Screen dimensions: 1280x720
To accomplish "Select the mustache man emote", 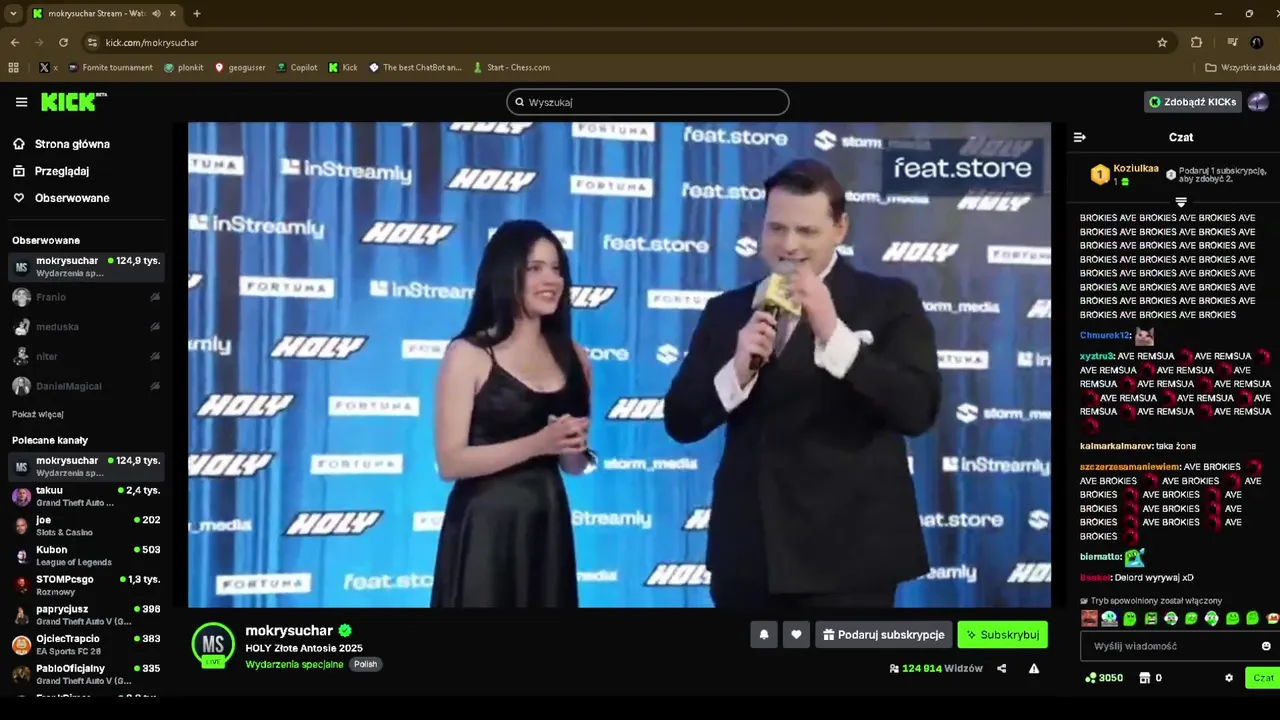I will 1089,619.
